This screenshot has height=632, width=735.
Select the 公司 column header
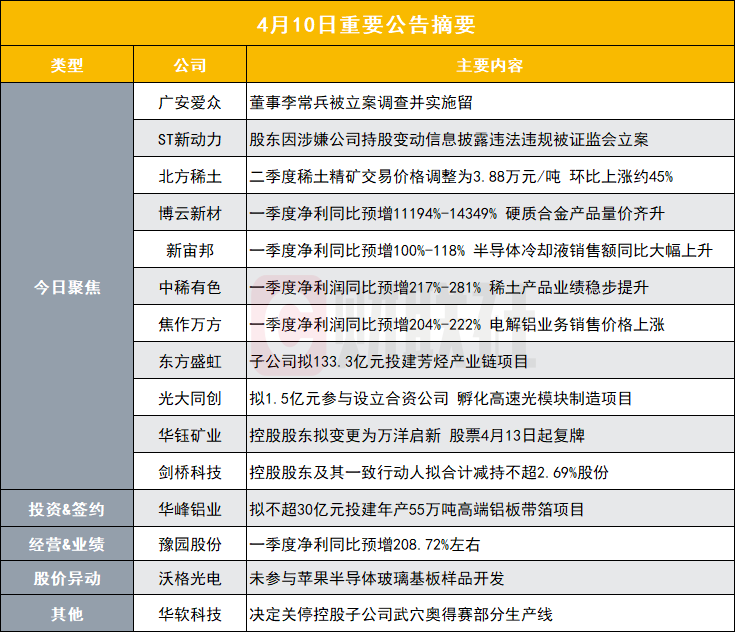tap(190, 65)
